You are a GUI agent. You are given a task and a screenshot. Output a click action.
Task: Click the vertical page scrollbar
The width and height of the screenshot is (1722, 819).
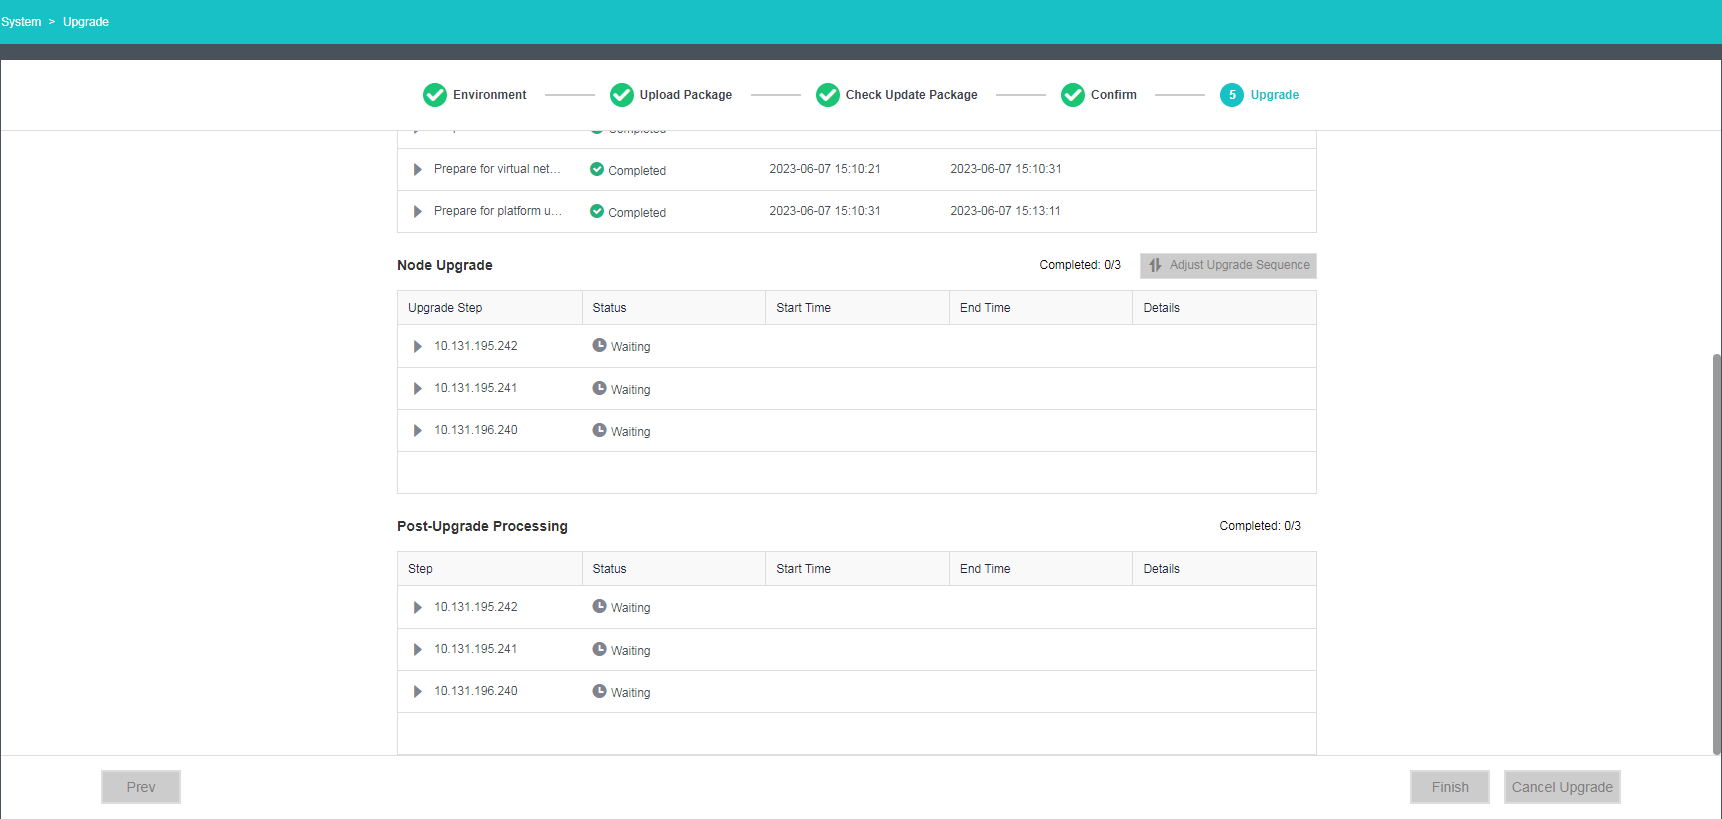(1716, 550)
